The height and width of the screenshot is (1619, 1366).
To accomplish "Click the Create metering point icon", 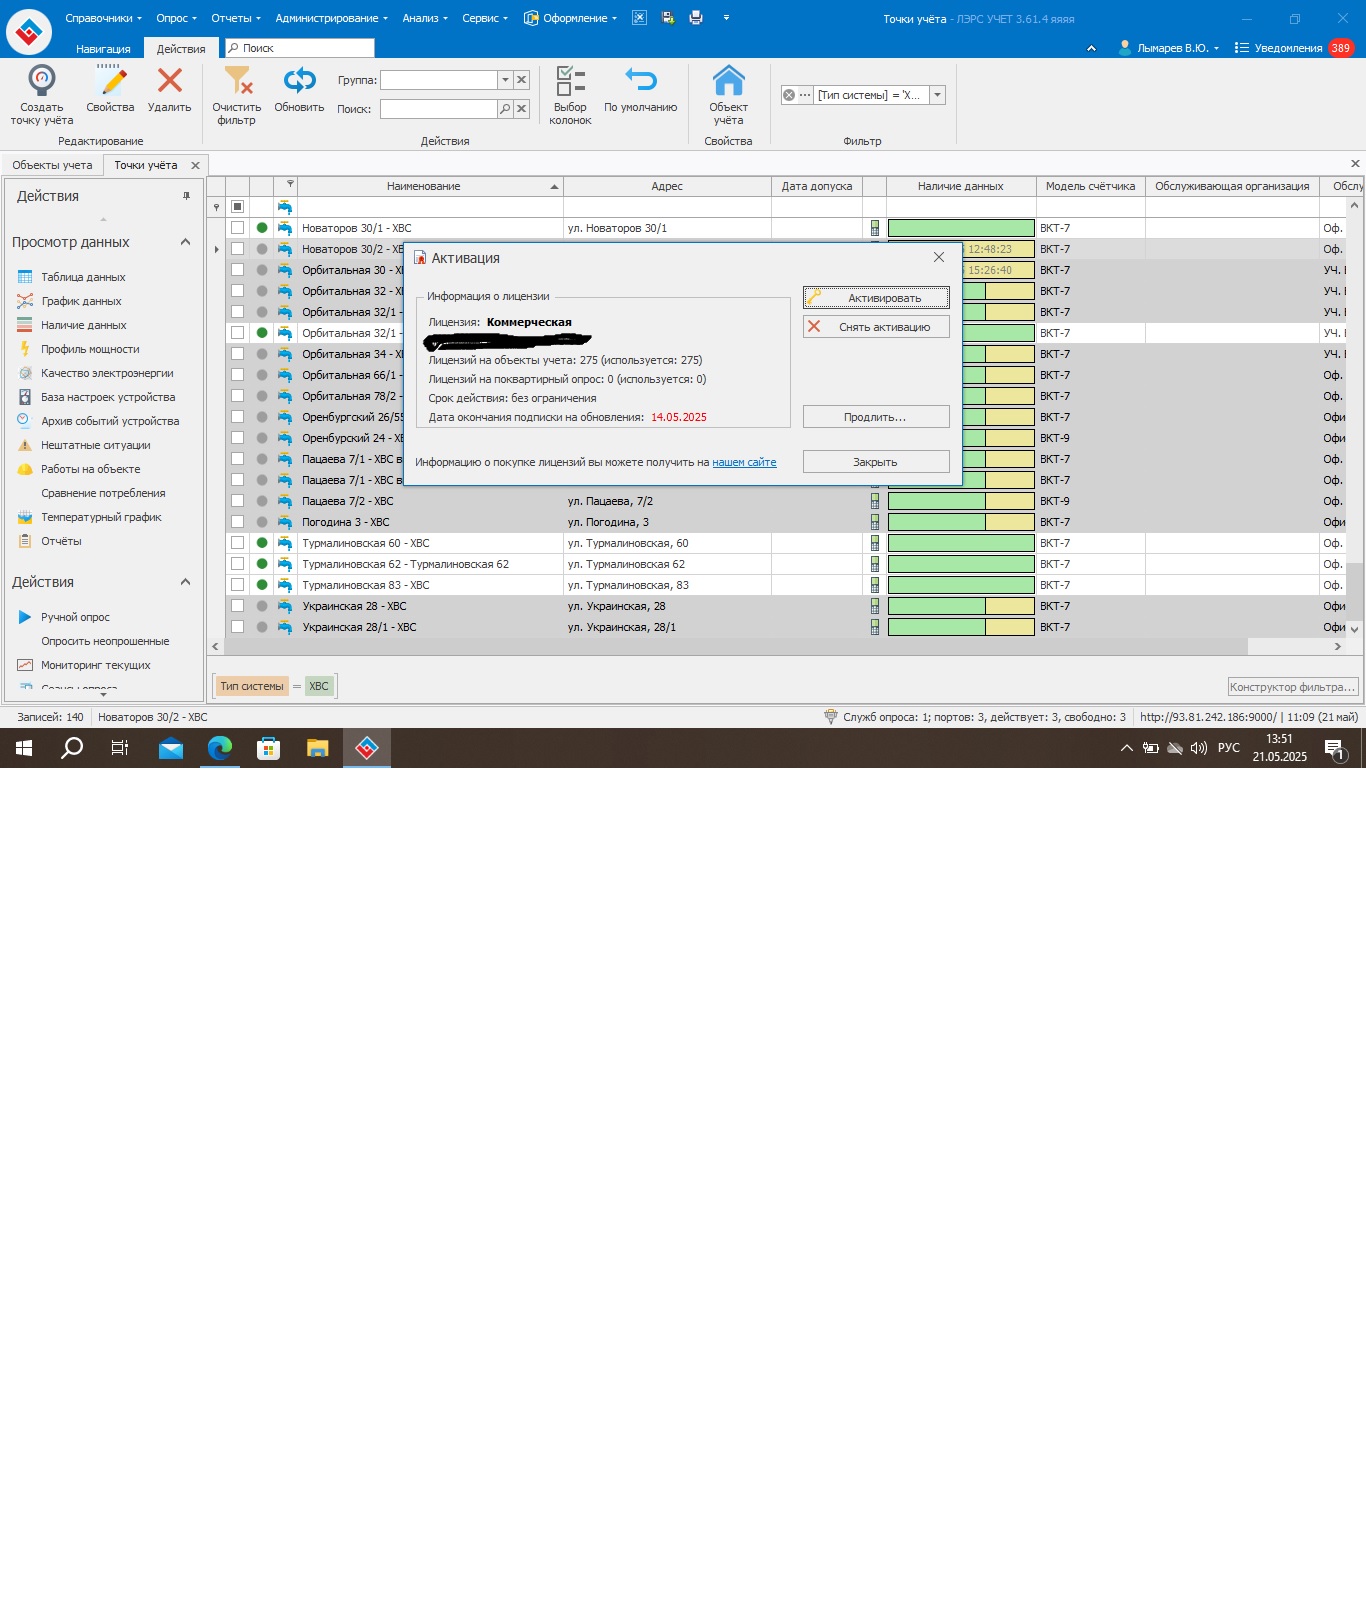I will (x=42, y=82).
